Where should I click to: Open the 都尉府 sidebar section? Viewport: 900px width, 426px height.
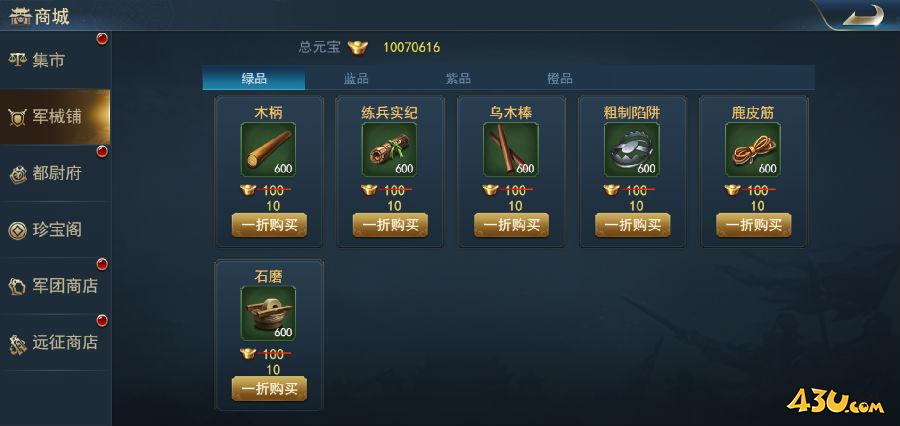click(55, 173)
